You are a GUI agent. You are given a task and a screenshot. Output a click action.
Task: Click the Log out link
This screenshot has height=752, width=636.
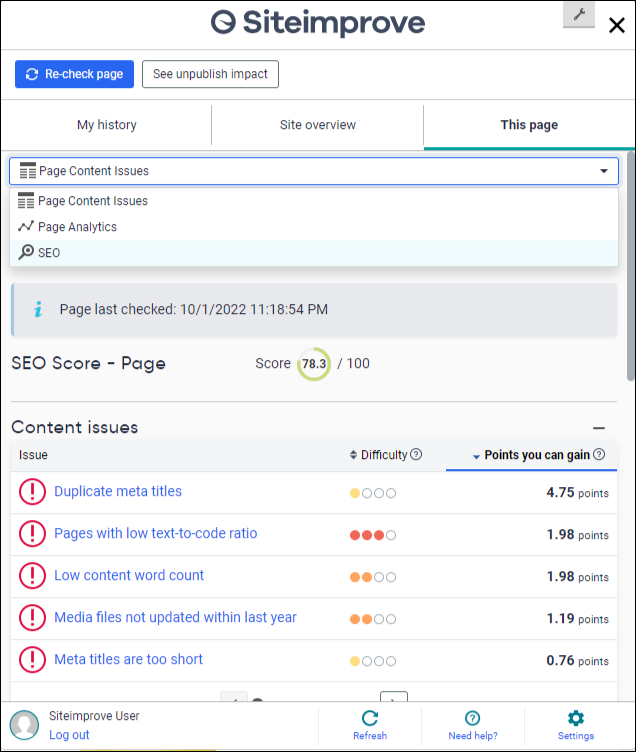(69, 735)
